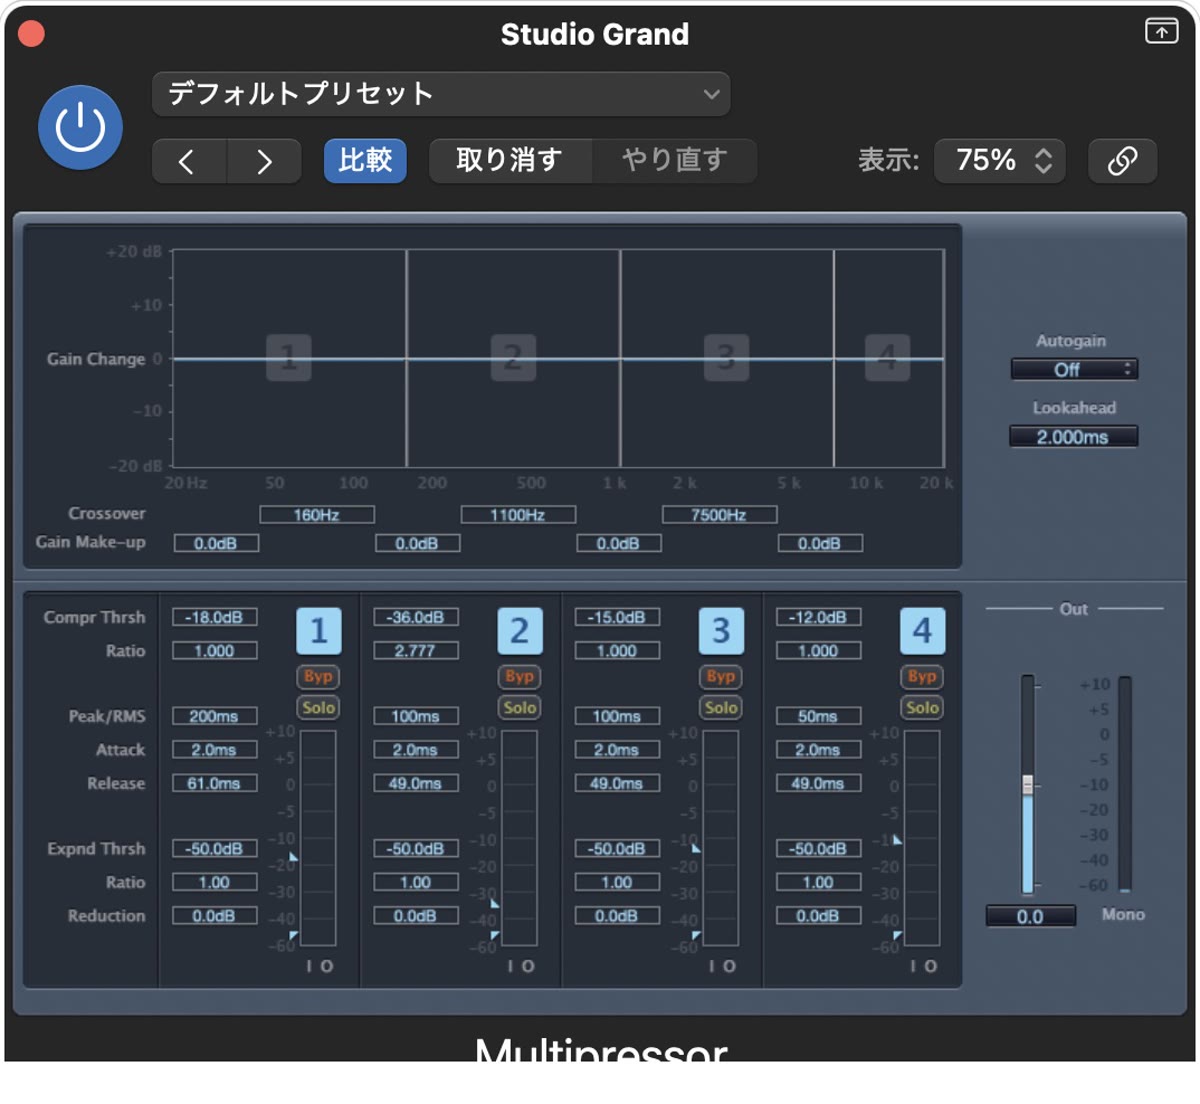Click band 4 compressor threshold arrow marker
The height and width of the screenshot is (1104, 1200).
tap(897, 840)
